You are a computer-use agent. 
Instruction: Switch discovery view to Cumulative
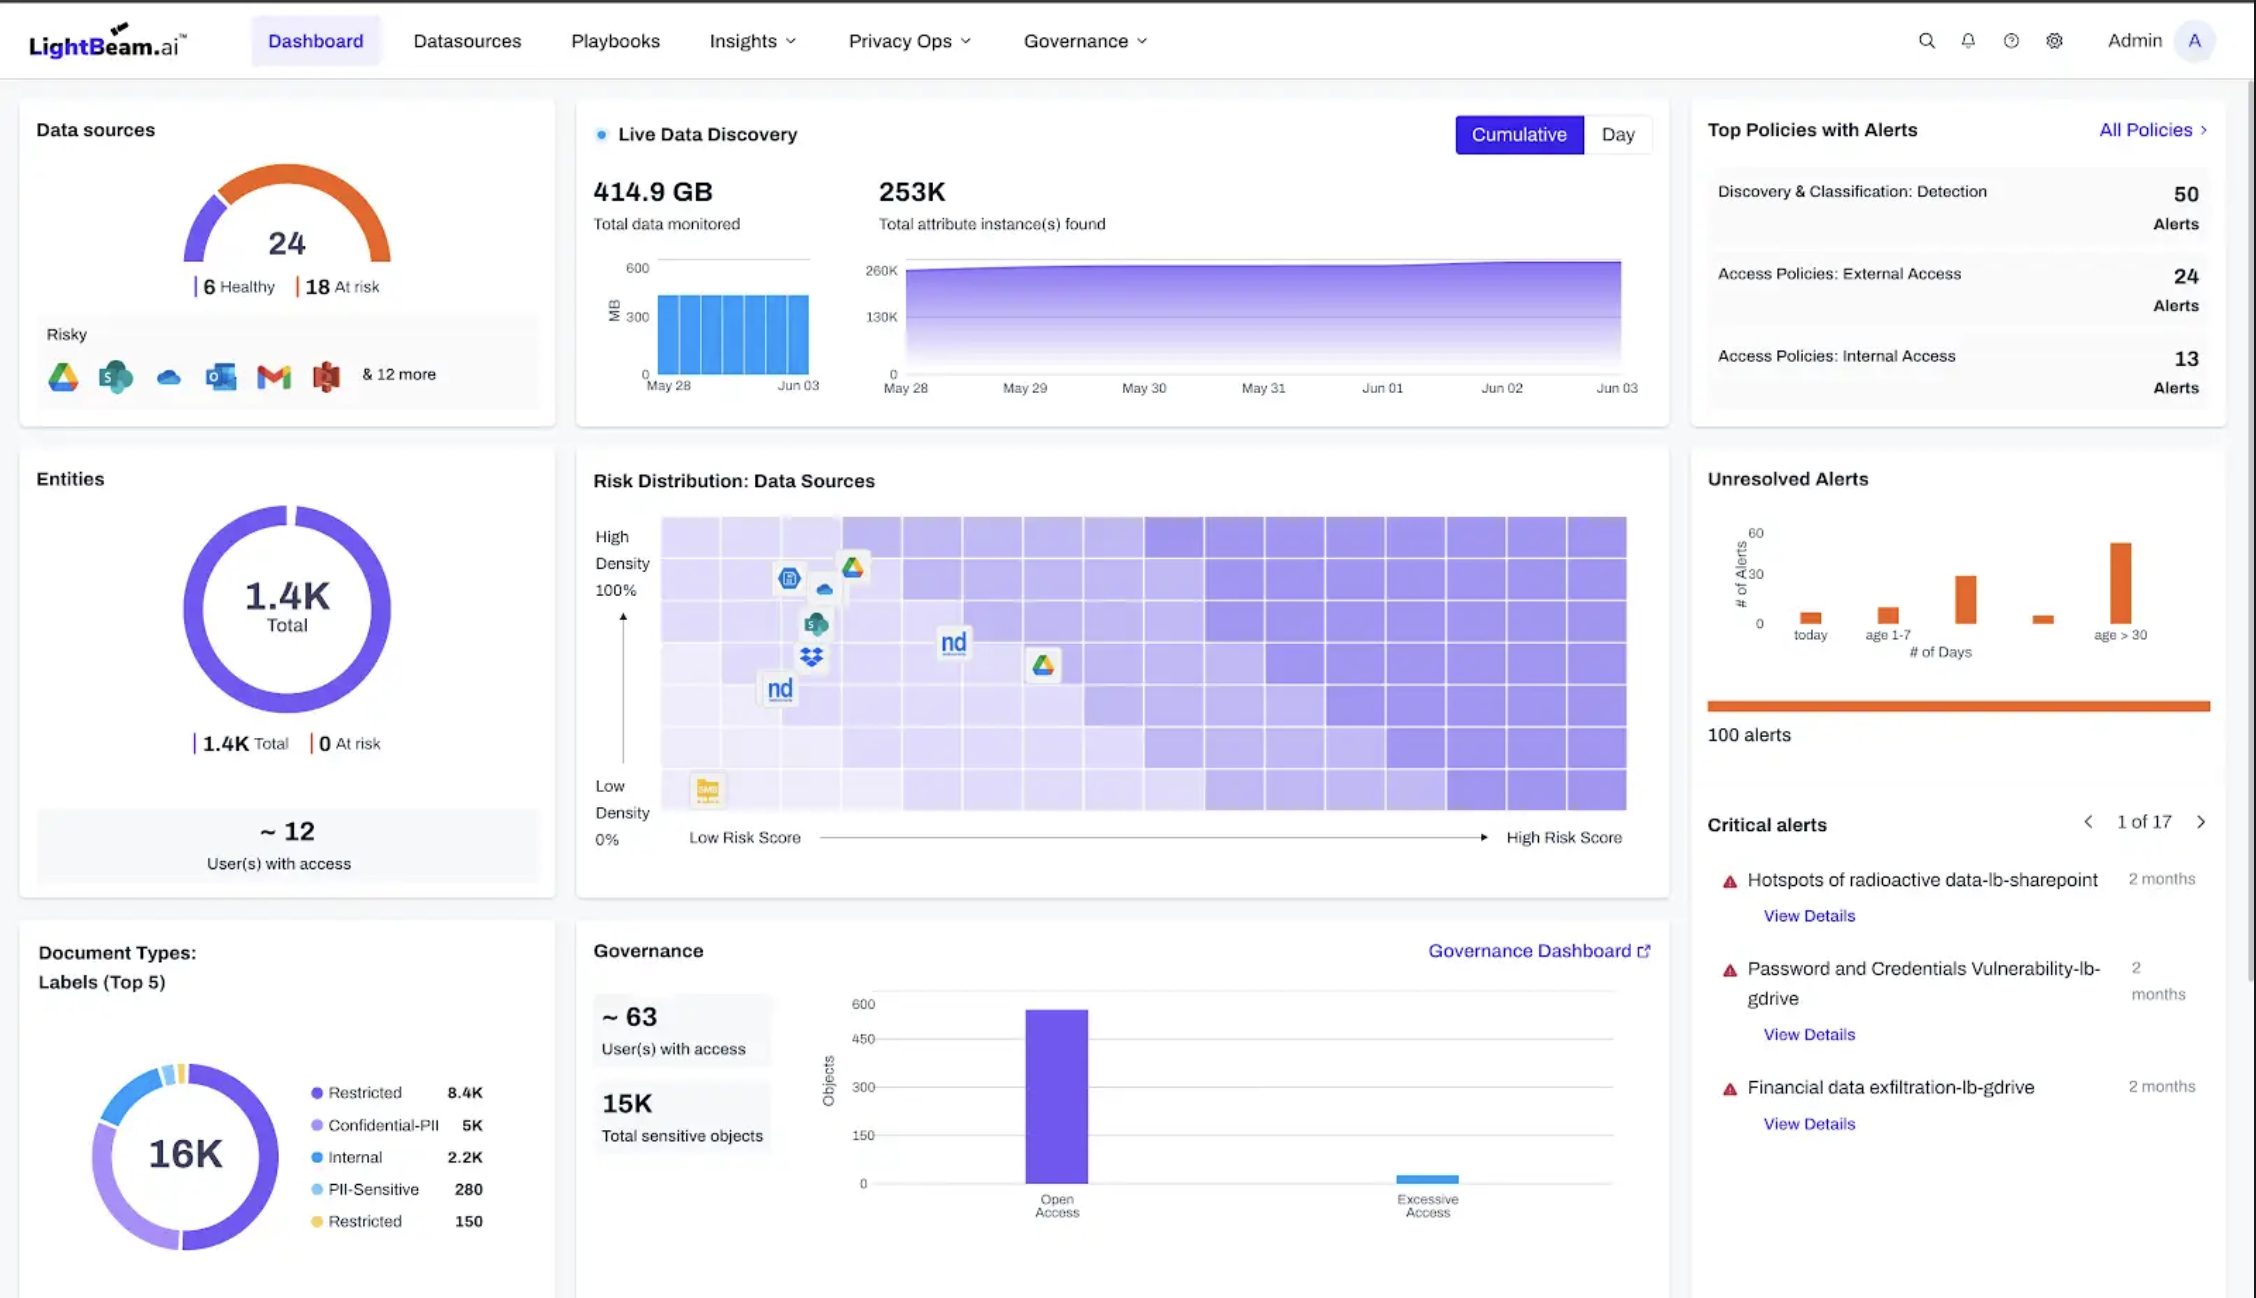(x=1518, y=135)
